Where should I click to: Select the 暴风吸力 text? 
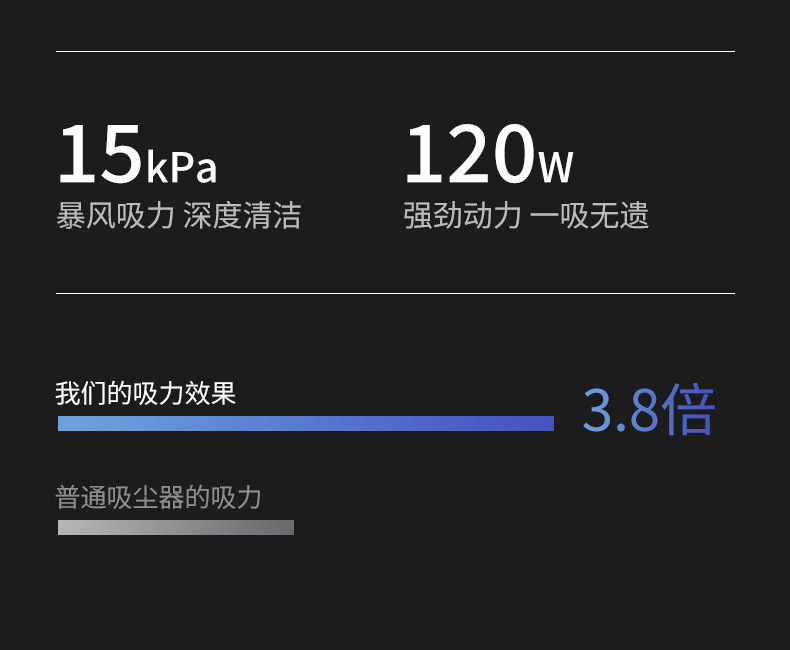(115, 216)
